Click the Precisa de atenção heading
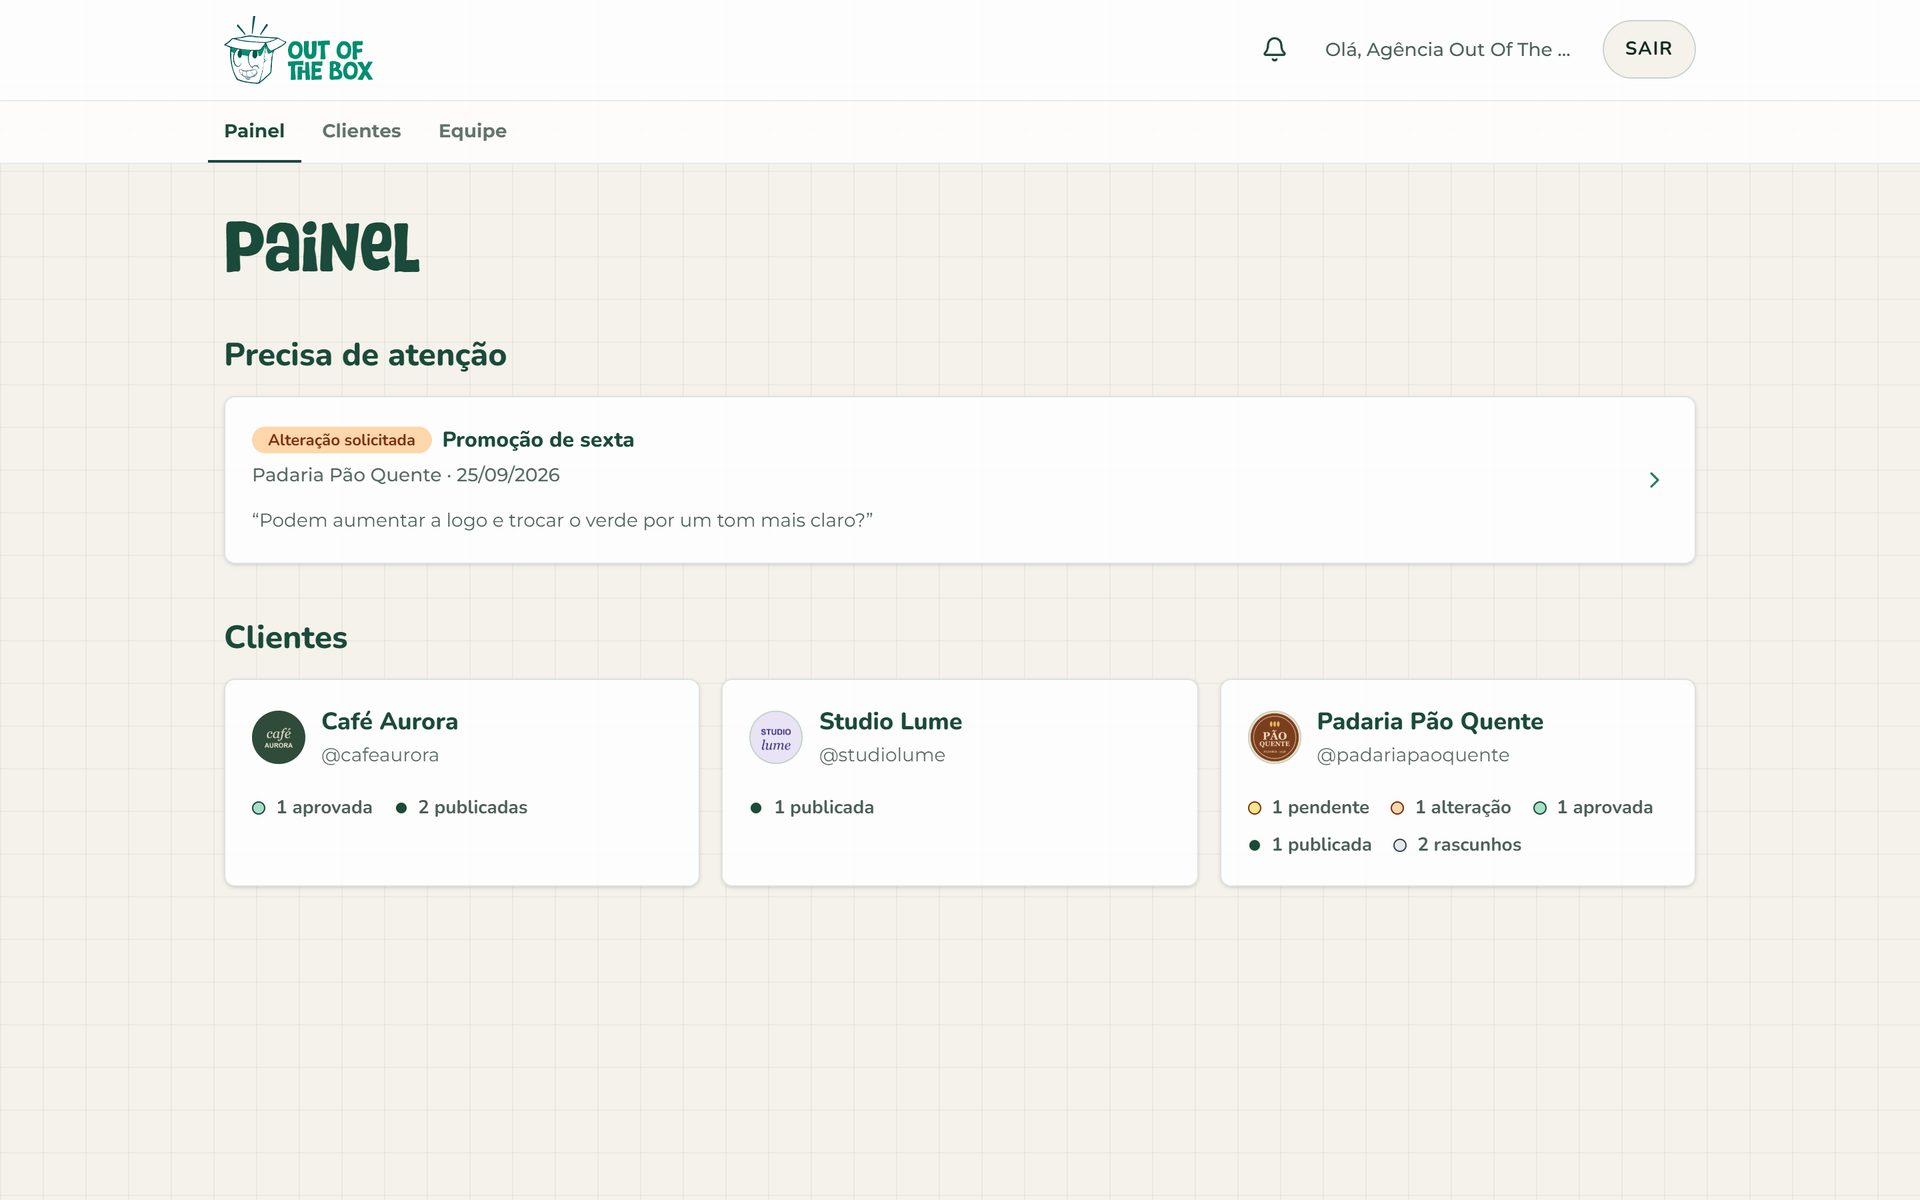The image size is (1920, 1200). click(365, 355)
